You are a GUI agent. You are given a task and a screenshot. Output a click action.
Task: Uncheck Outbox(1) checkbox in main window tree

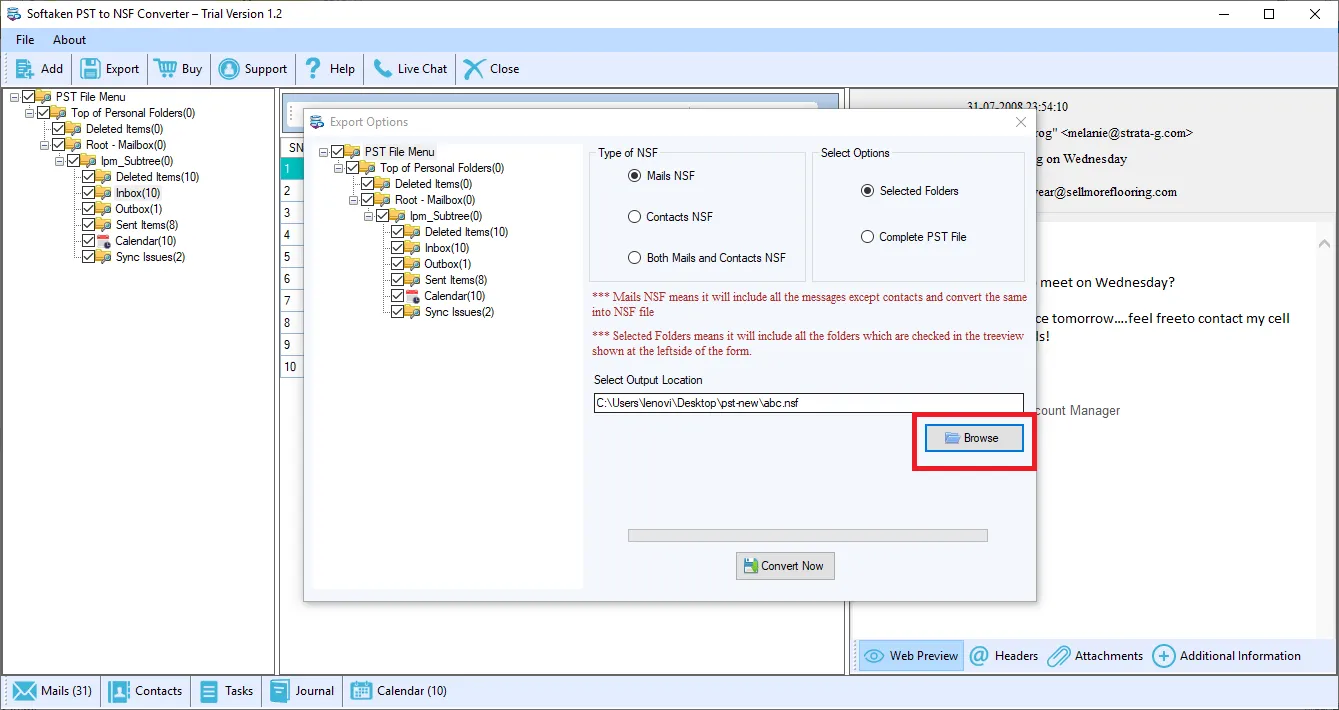[88, 209]
